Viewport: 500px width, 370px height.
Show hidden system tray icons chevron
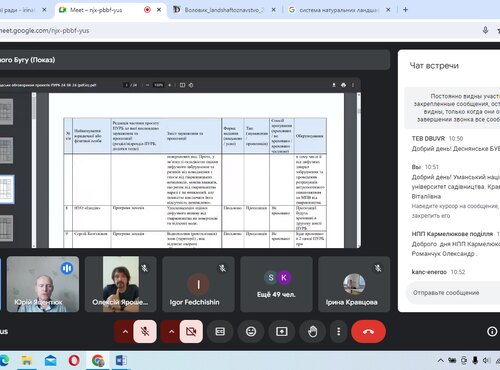click(441, 360)
